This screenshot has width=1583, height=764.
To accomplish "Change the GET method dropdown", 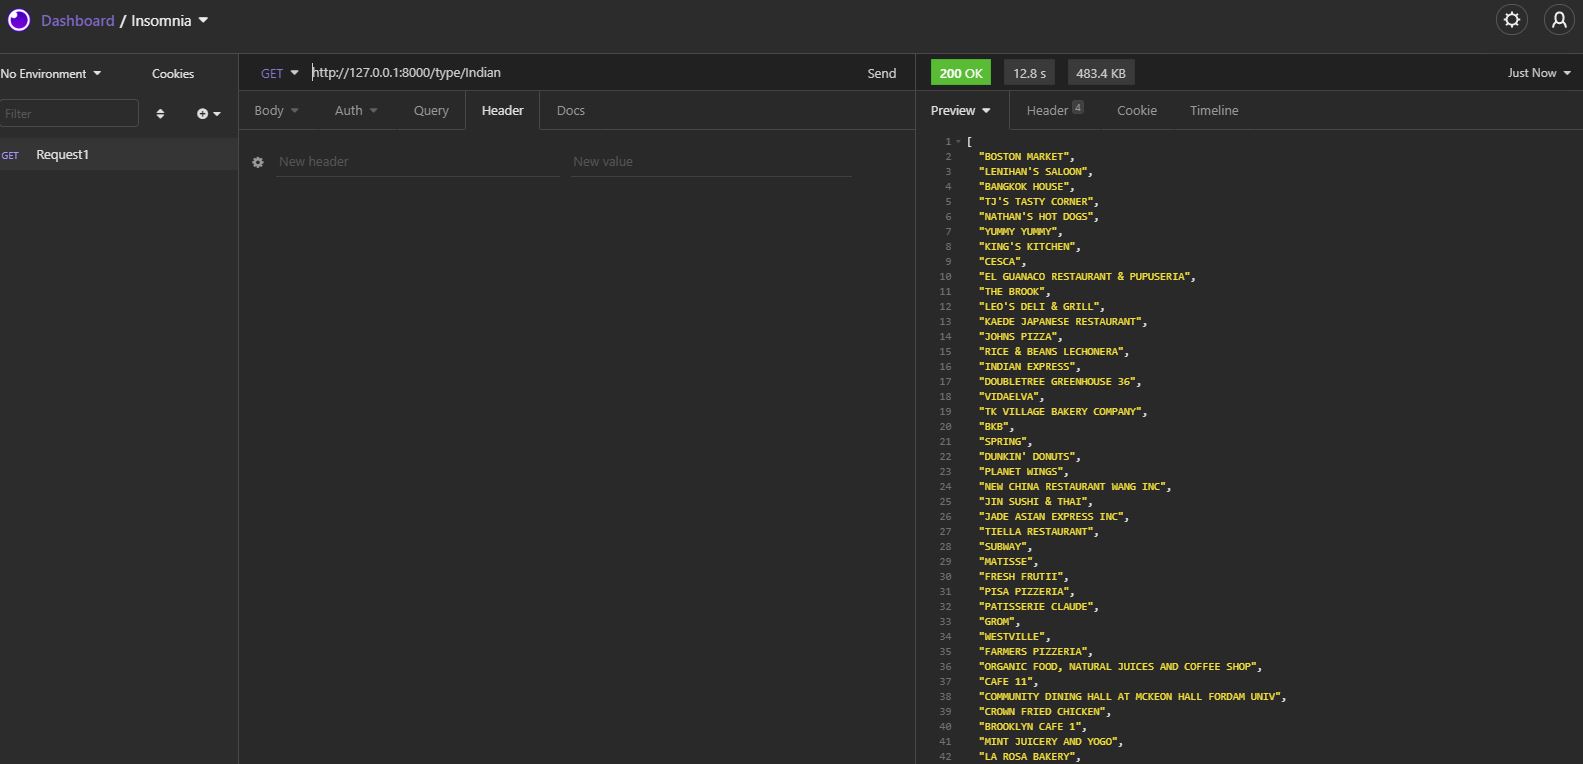I will coord(279,73).
